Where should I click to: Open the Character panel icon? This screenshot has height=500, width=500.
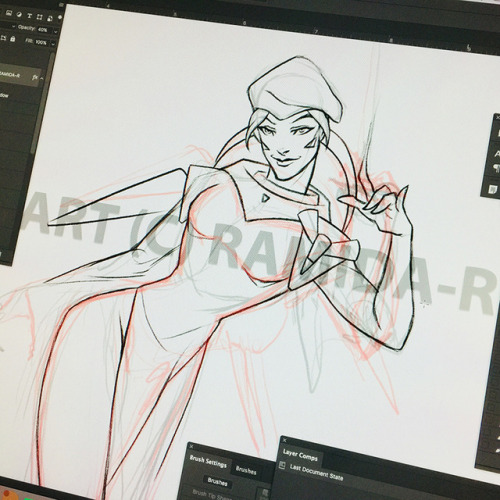click(497, 154)
